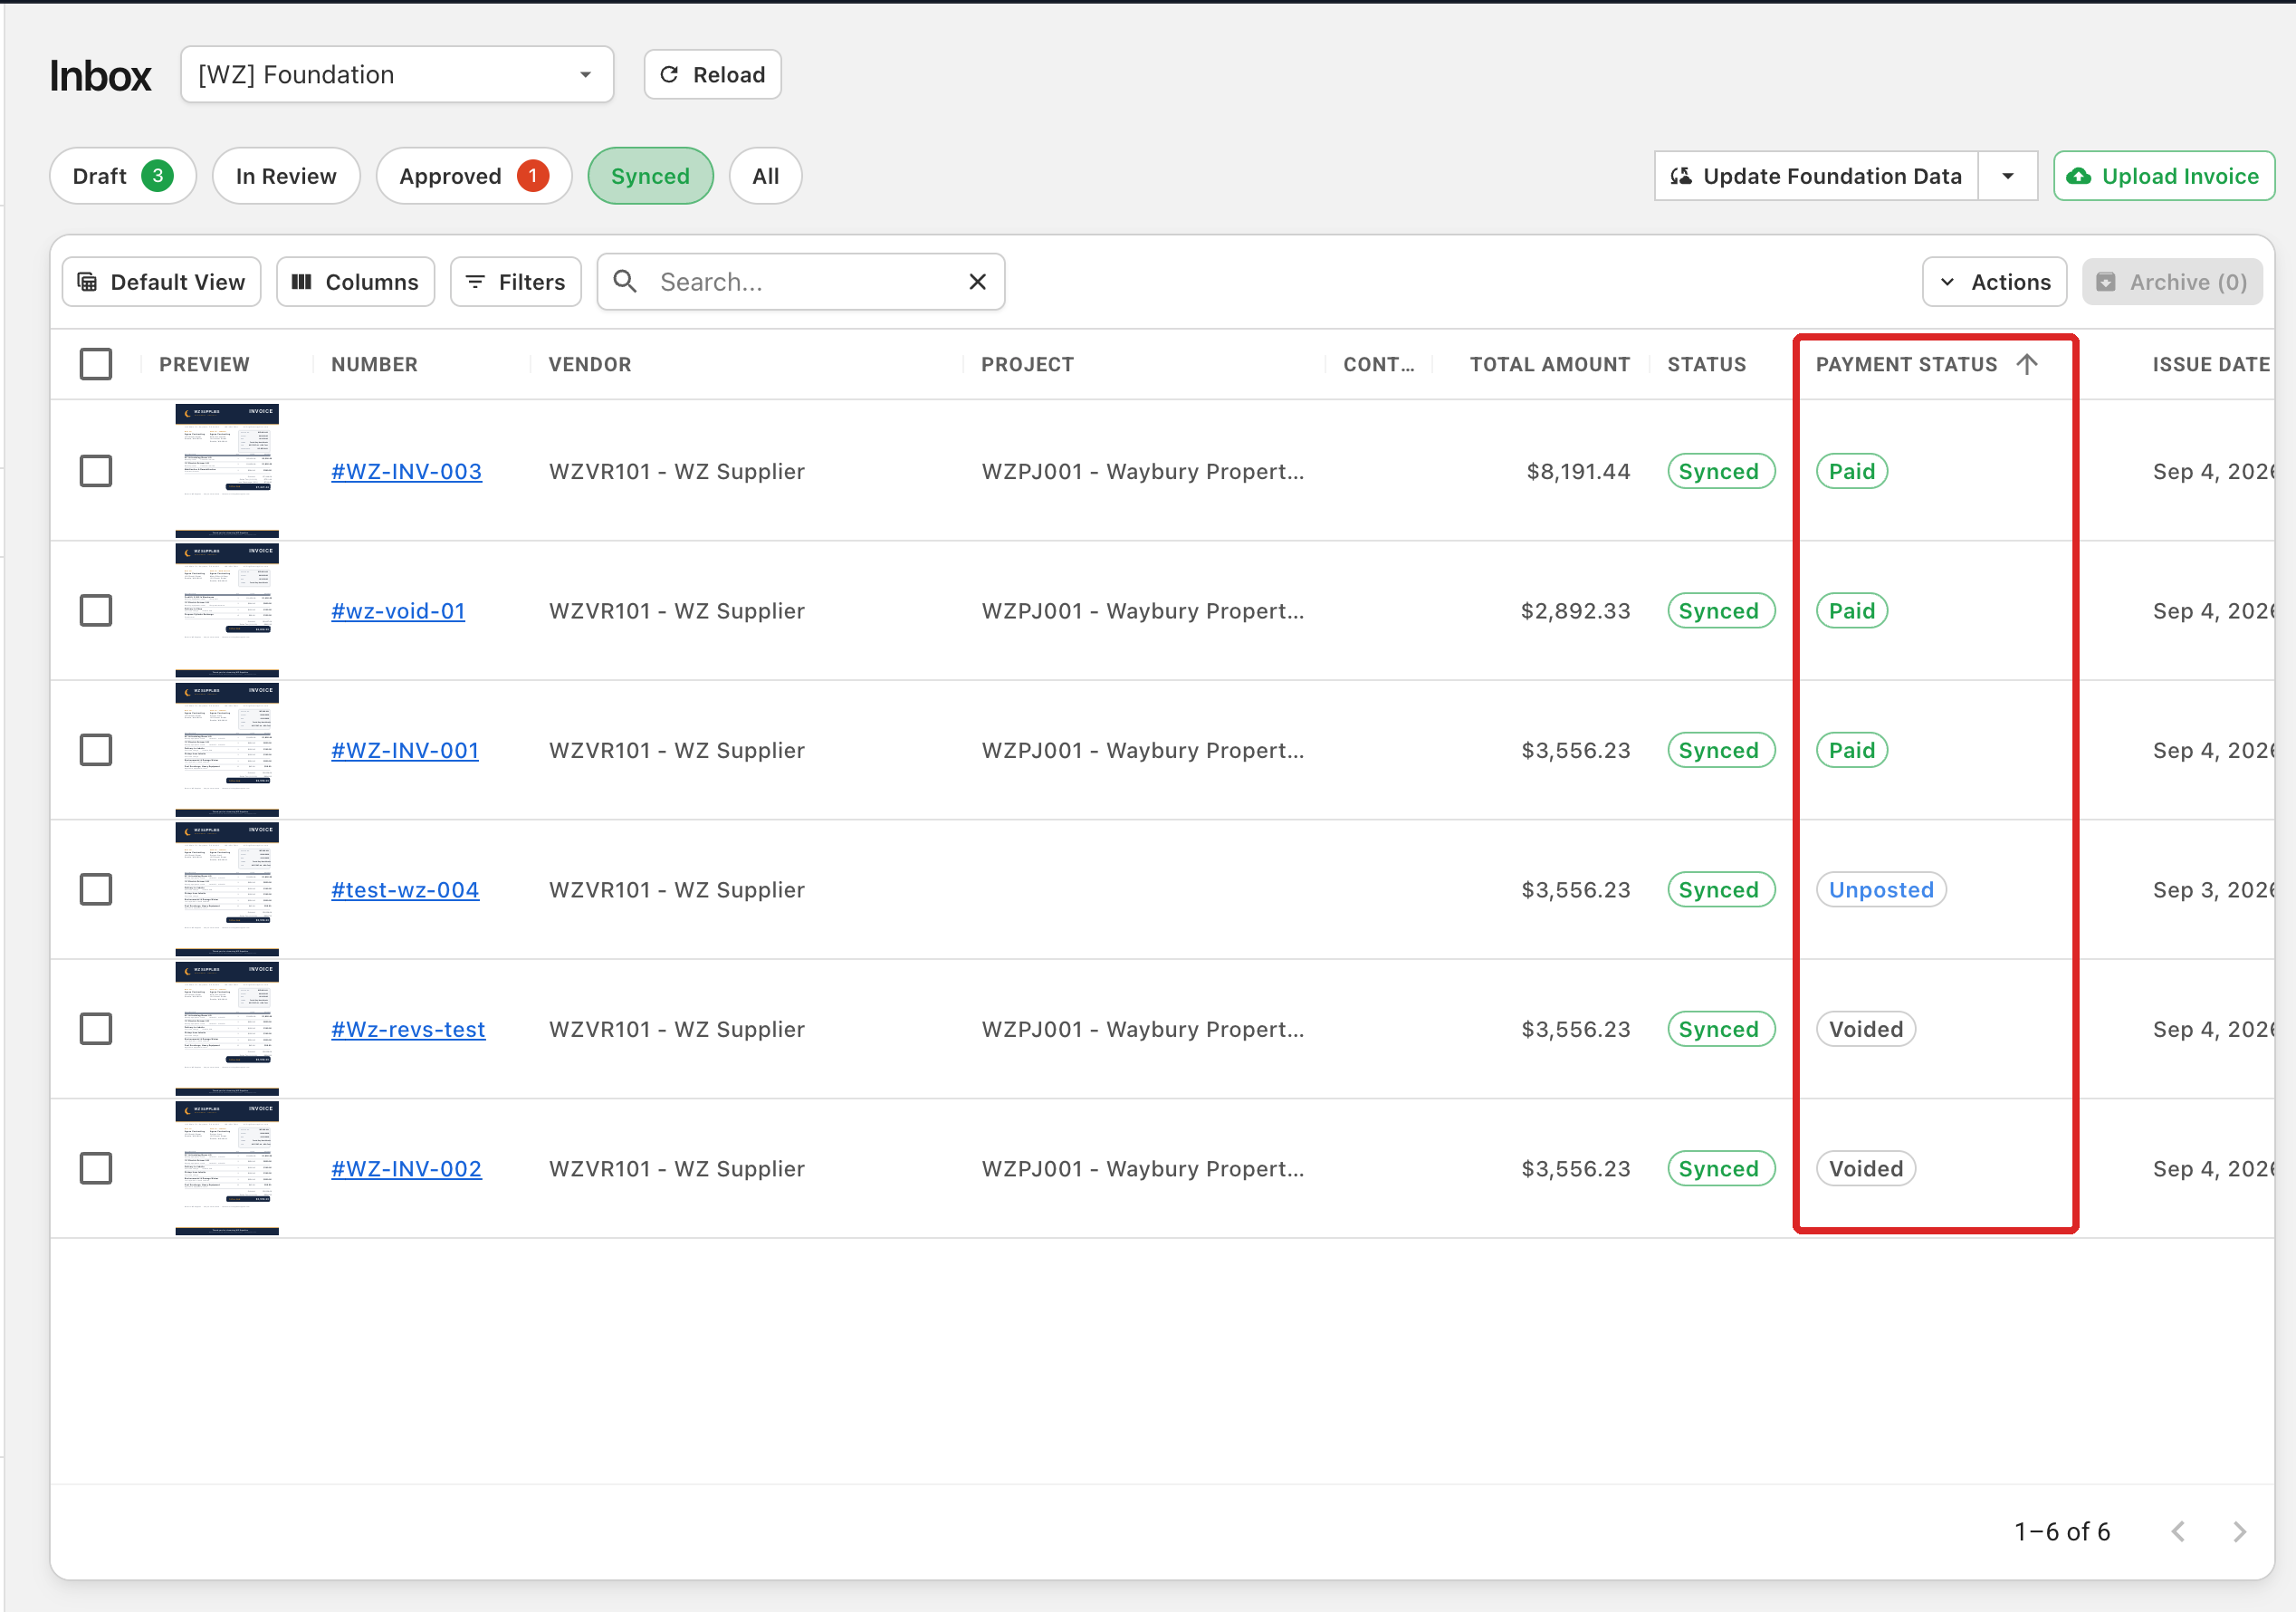This screenshot has width=2296, height=1612.
Task: Open preview thumbnail of #WZ-INV-001
Action: 227,750
